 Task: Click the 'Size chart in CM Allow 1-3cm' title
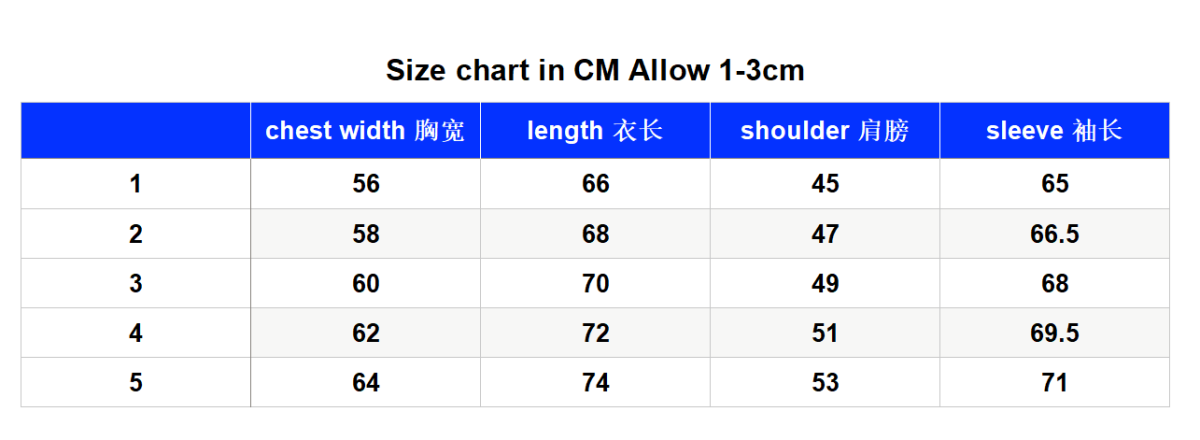[595, 71]
